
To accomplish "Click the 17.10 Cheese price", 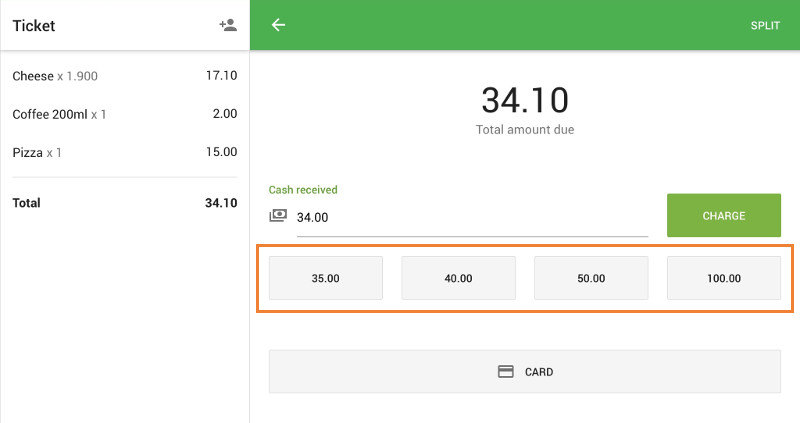I will (x=220, y=76).
